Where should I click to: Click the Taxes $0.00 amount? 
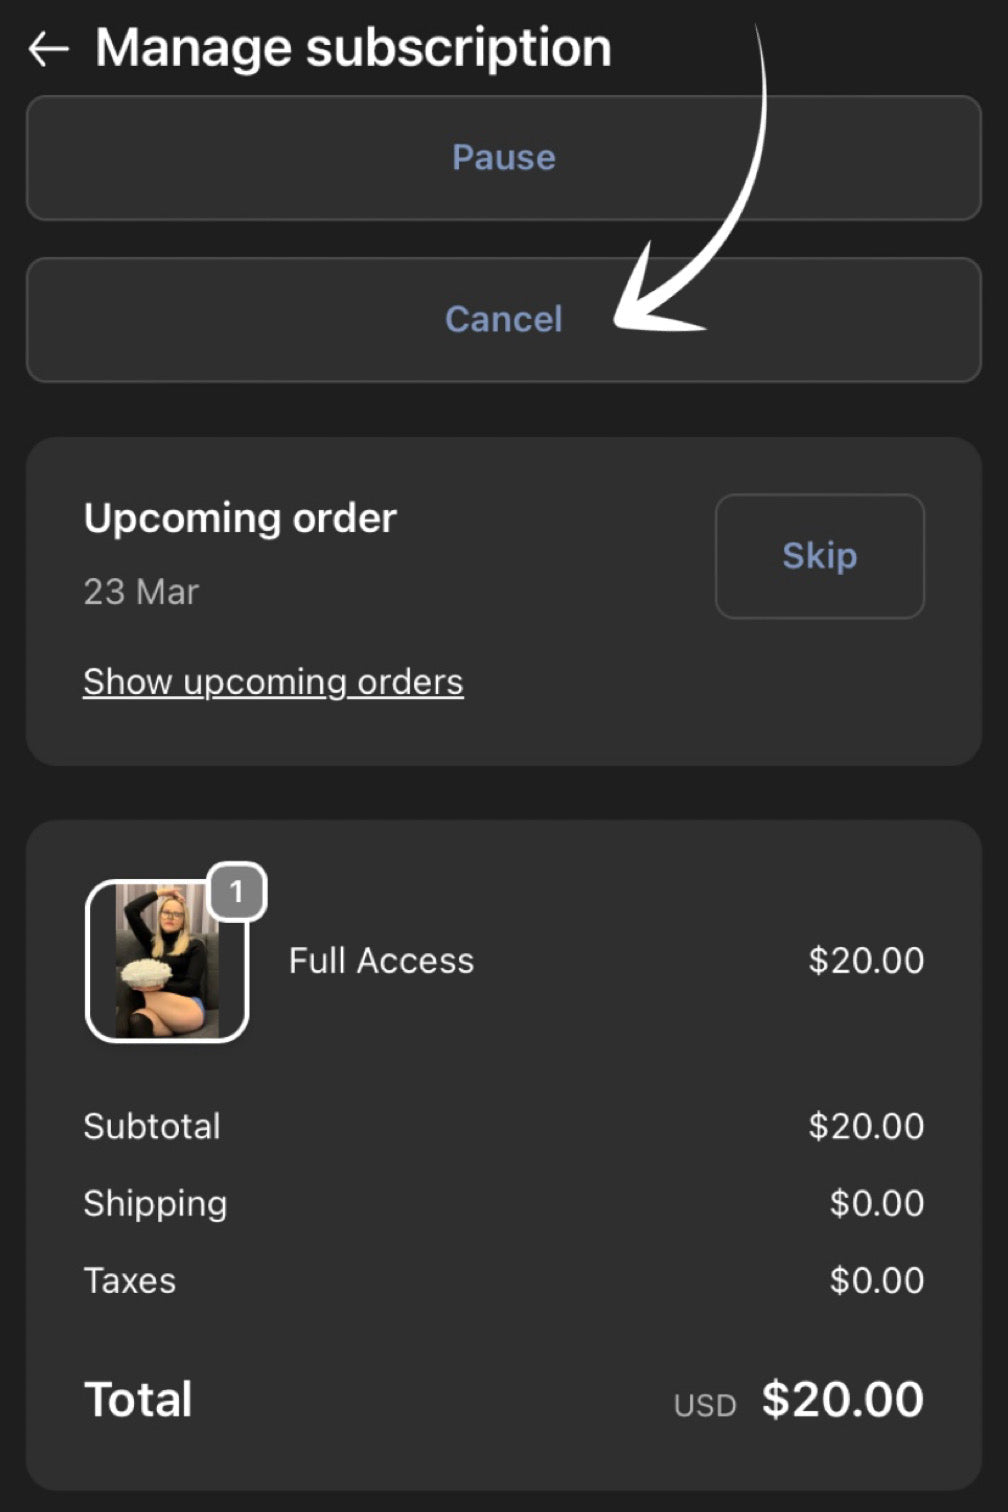click(876, 1281)
